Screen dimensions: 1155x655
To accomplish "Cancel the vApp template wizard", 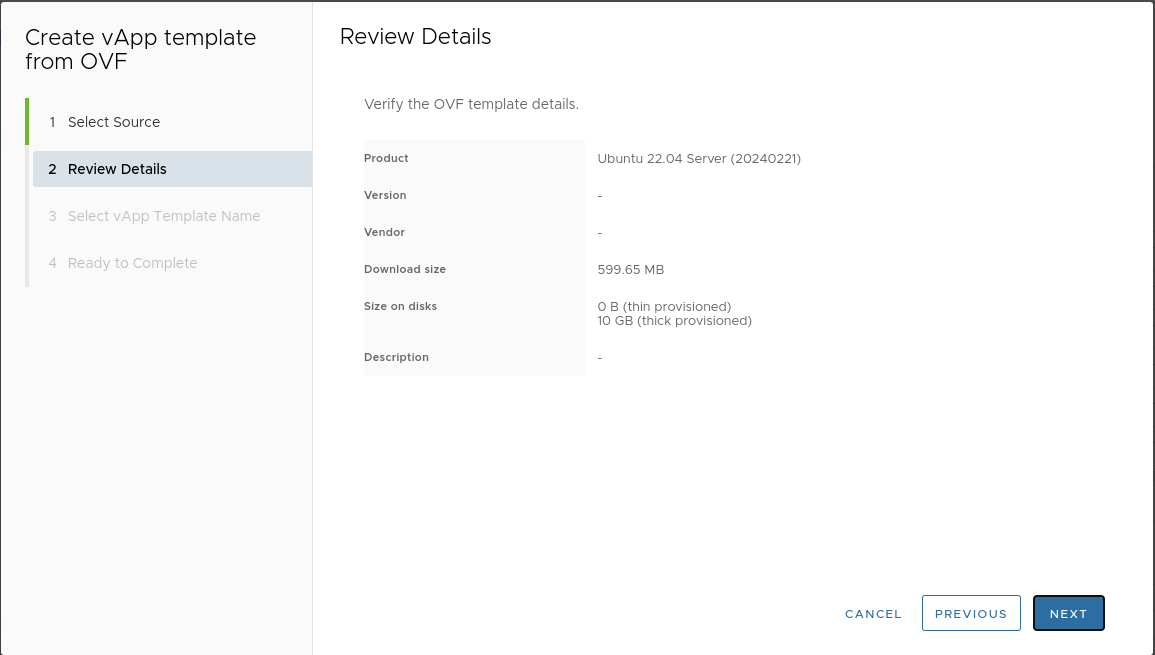I will click(x=873, y=614).
